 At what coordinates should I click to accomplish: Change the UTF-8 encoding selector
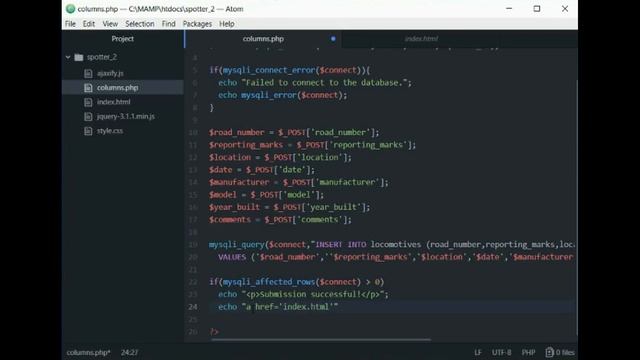[501, 352]
